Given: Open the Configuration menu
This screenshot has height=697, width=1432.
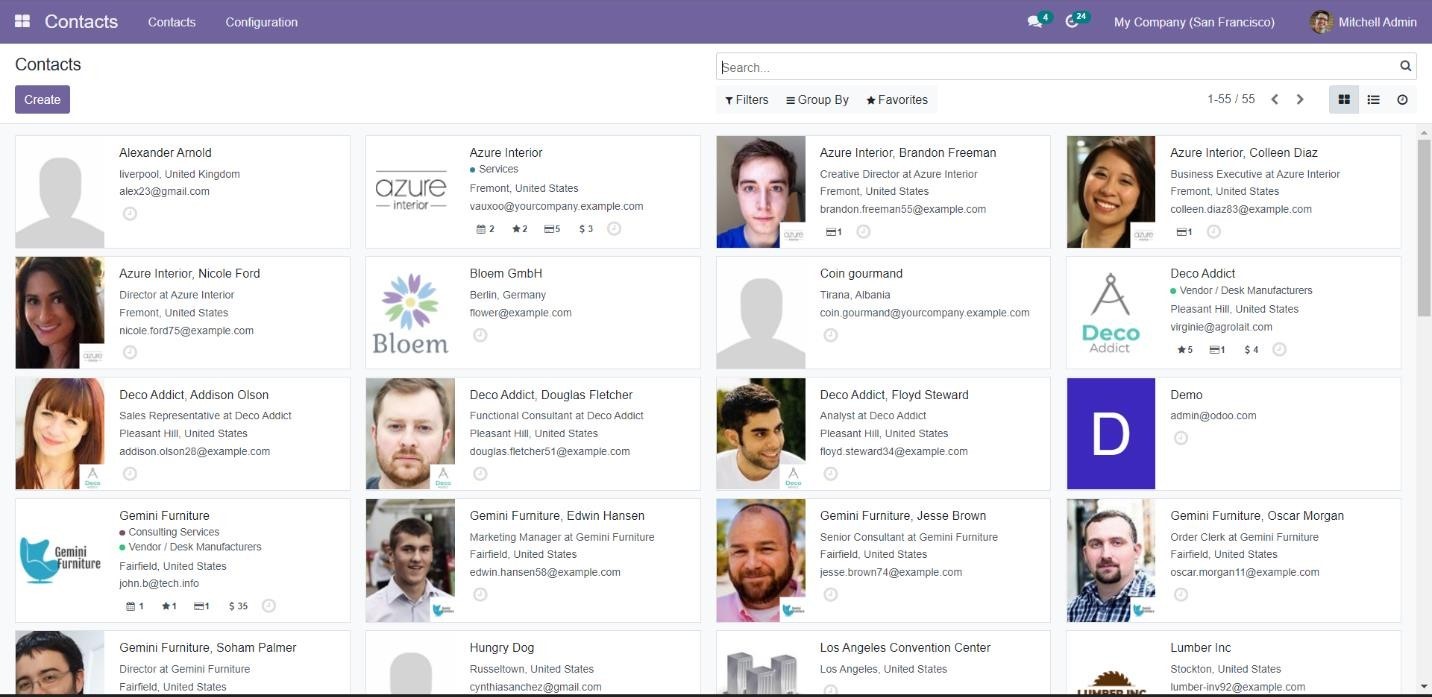Looking at the screenshot, I should (261, 22).
